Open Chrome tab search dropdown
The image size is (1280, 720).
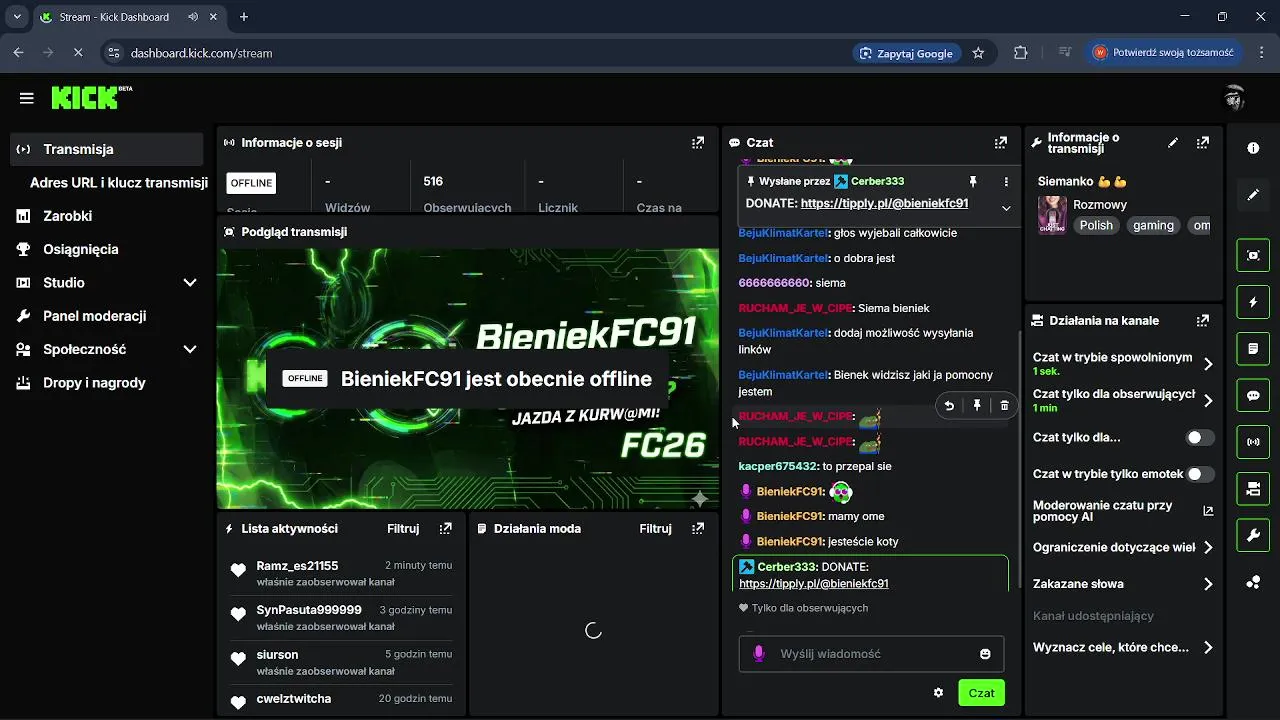[x=17, y=17]
